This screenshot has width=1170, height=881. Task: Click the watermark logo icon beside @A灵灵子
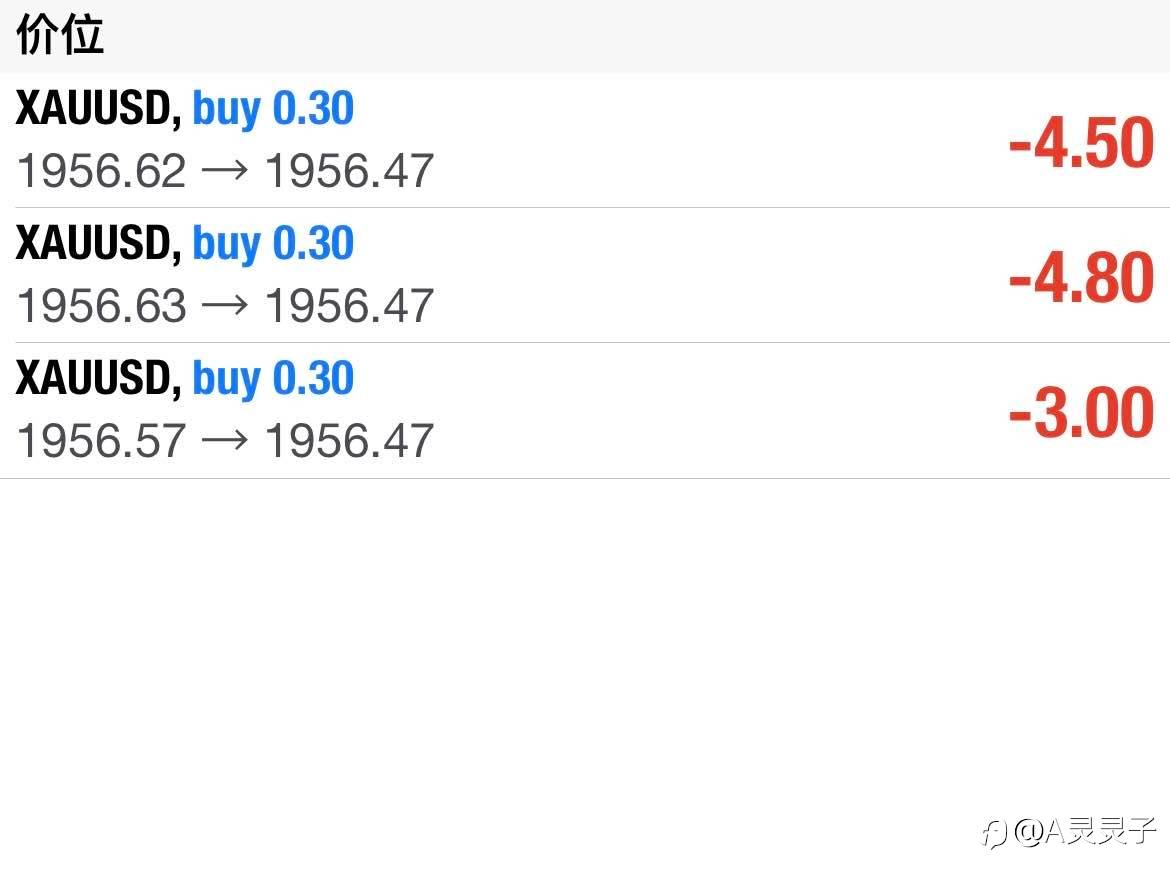click(994, 832)
